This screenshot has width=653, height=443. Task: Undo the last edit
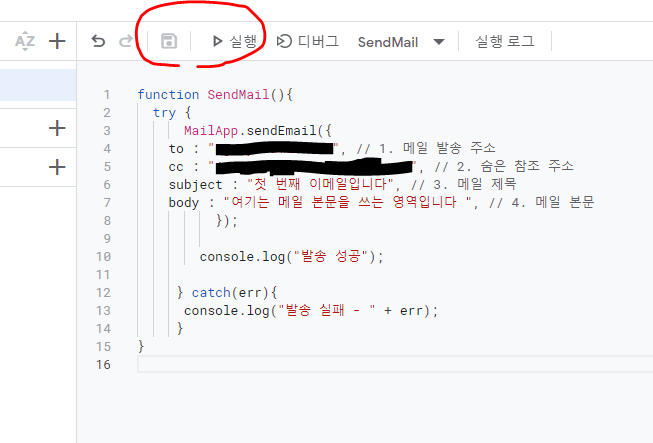(x=98, y=41)
